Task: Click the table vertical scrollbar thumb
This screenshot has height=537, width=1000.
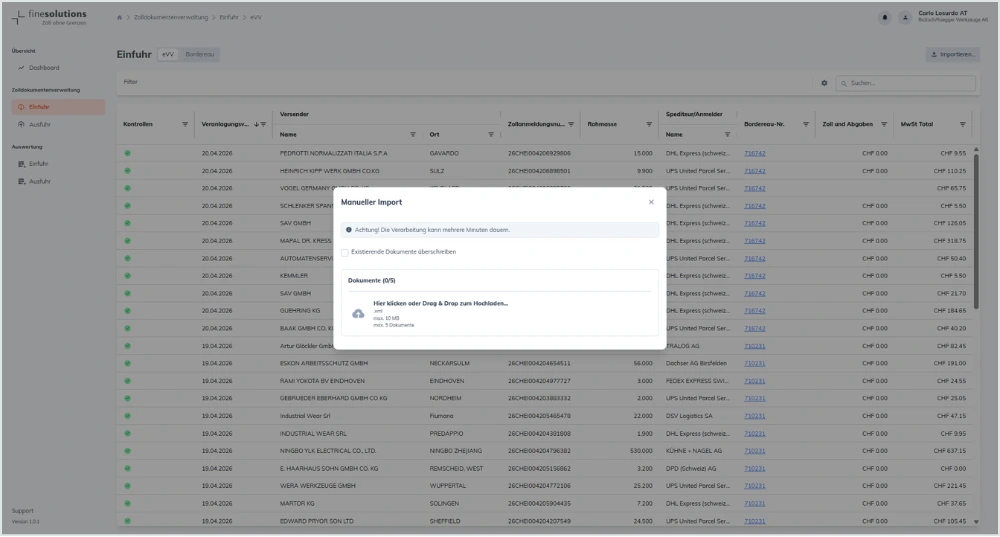Action: 976,230
